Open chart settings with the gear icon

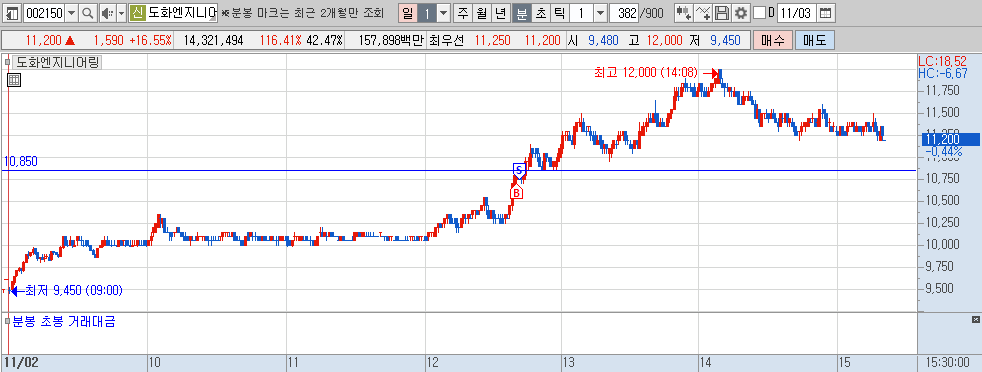pyautogui.click(x=741, y=13)
